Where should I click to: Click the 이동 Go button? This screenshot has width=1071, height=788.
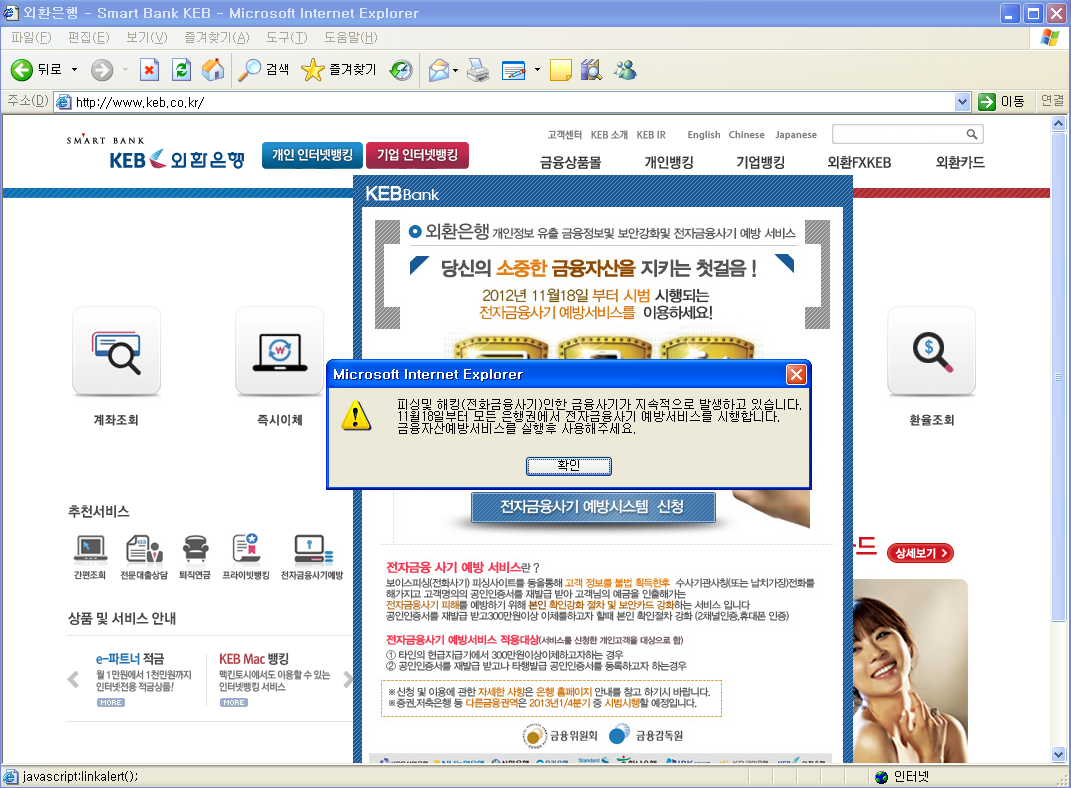(x=1003, y=102)
